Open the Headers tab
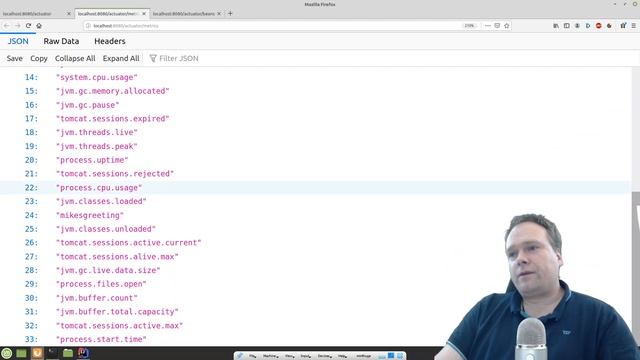Screen dimensions: 640x360 click(x=110, y=41)
